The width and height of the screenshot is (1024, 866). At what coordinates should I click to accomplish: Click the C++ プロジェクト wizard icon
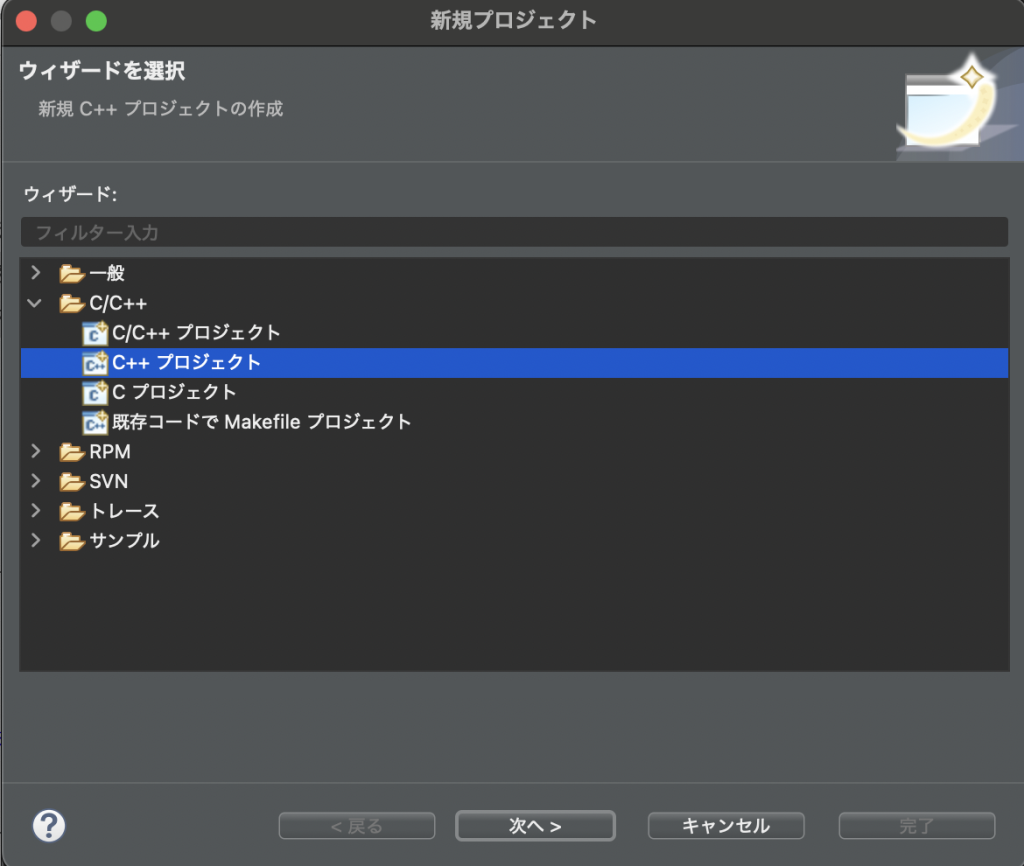[95, 363]
